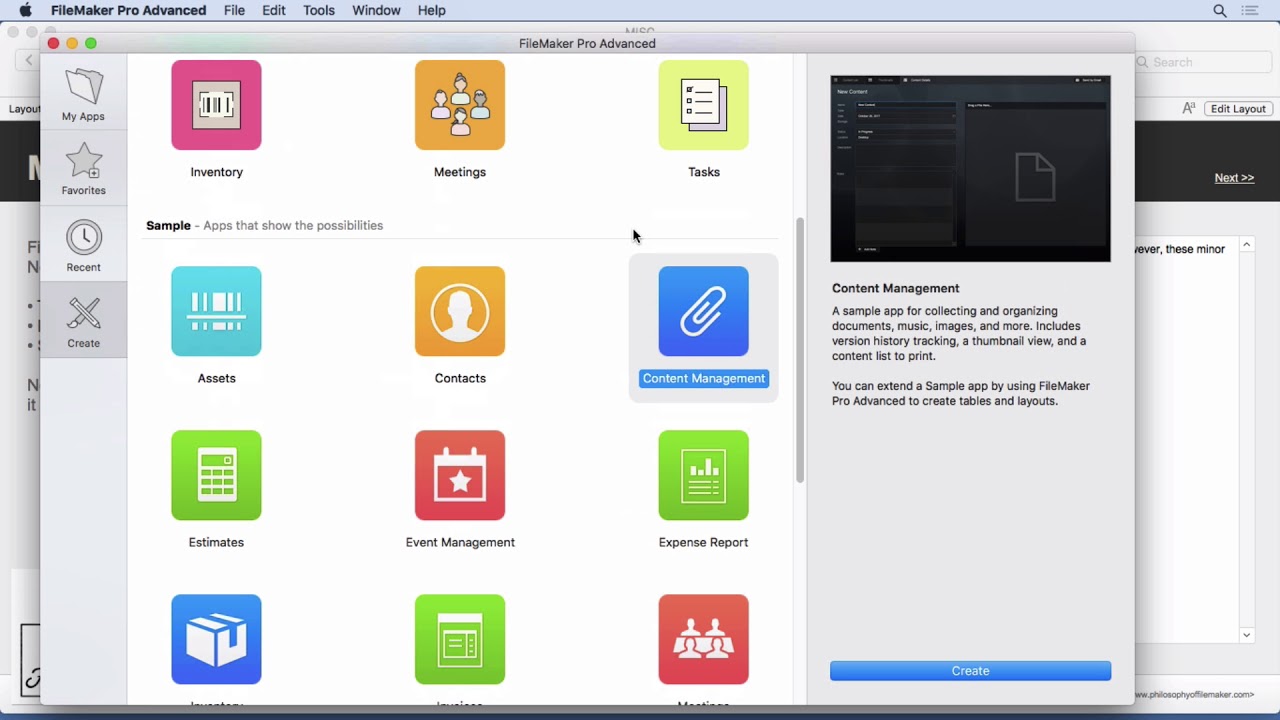Select the Create sidebar section
Screen dimensions: 1280x720
click(83, 322)
